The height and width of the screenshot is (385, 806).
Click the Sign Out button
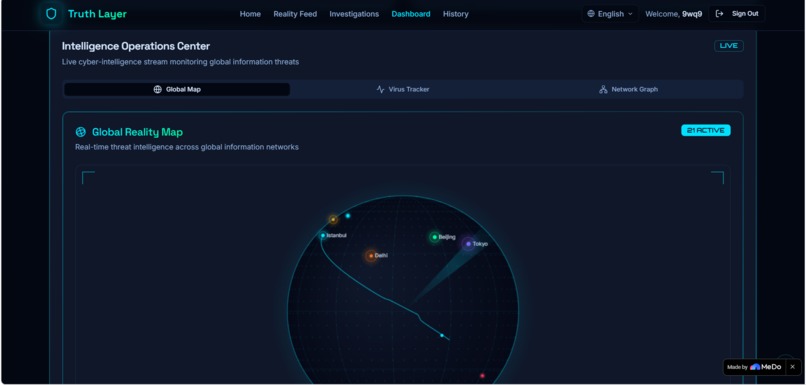737,14
